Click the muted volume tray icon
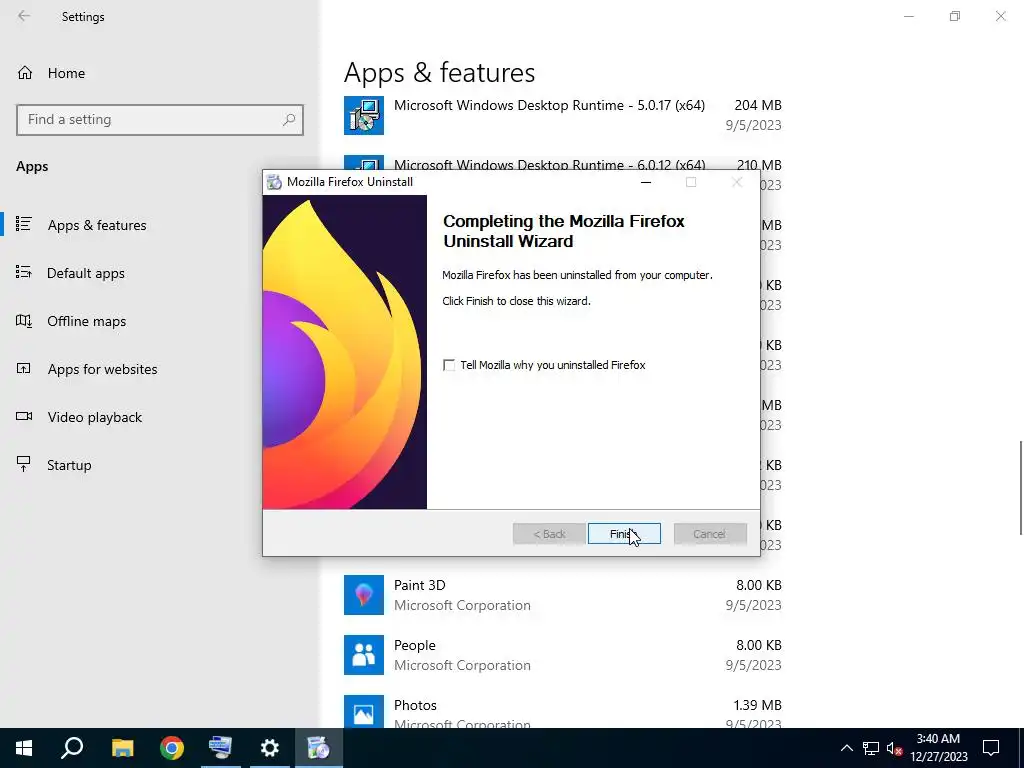The height and width of the screenshot is (768, 1024). point(894,748)
